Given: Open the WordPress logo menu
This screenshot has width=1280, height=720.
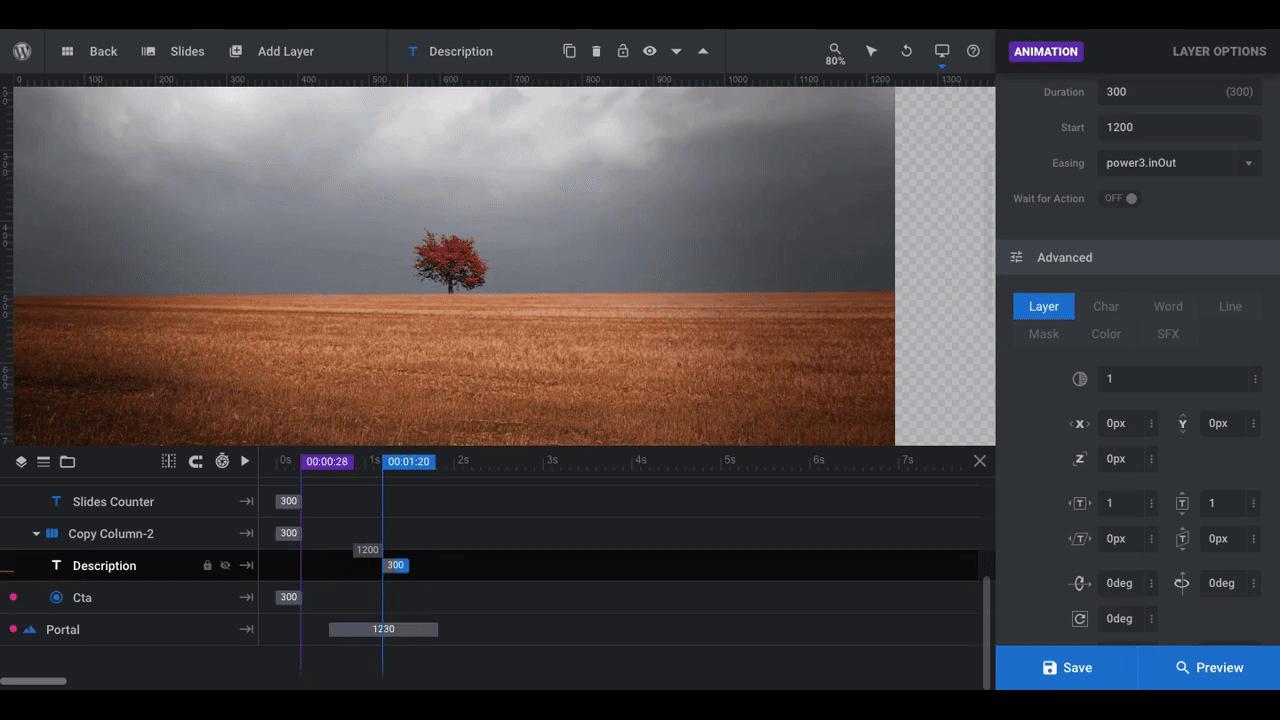Looking at the screenshot, I should pyautogui.click(x=22, y=51).
